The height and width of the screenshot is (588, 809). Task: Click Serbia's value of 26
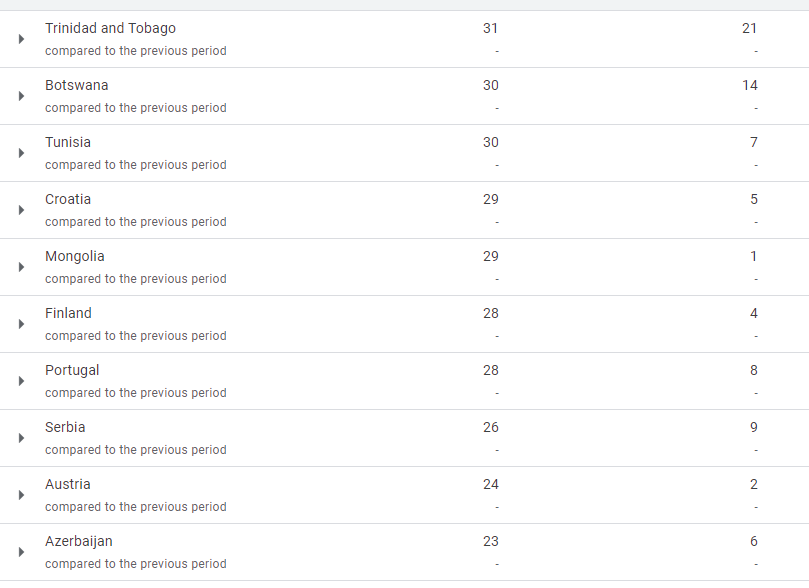coord(491,427)
